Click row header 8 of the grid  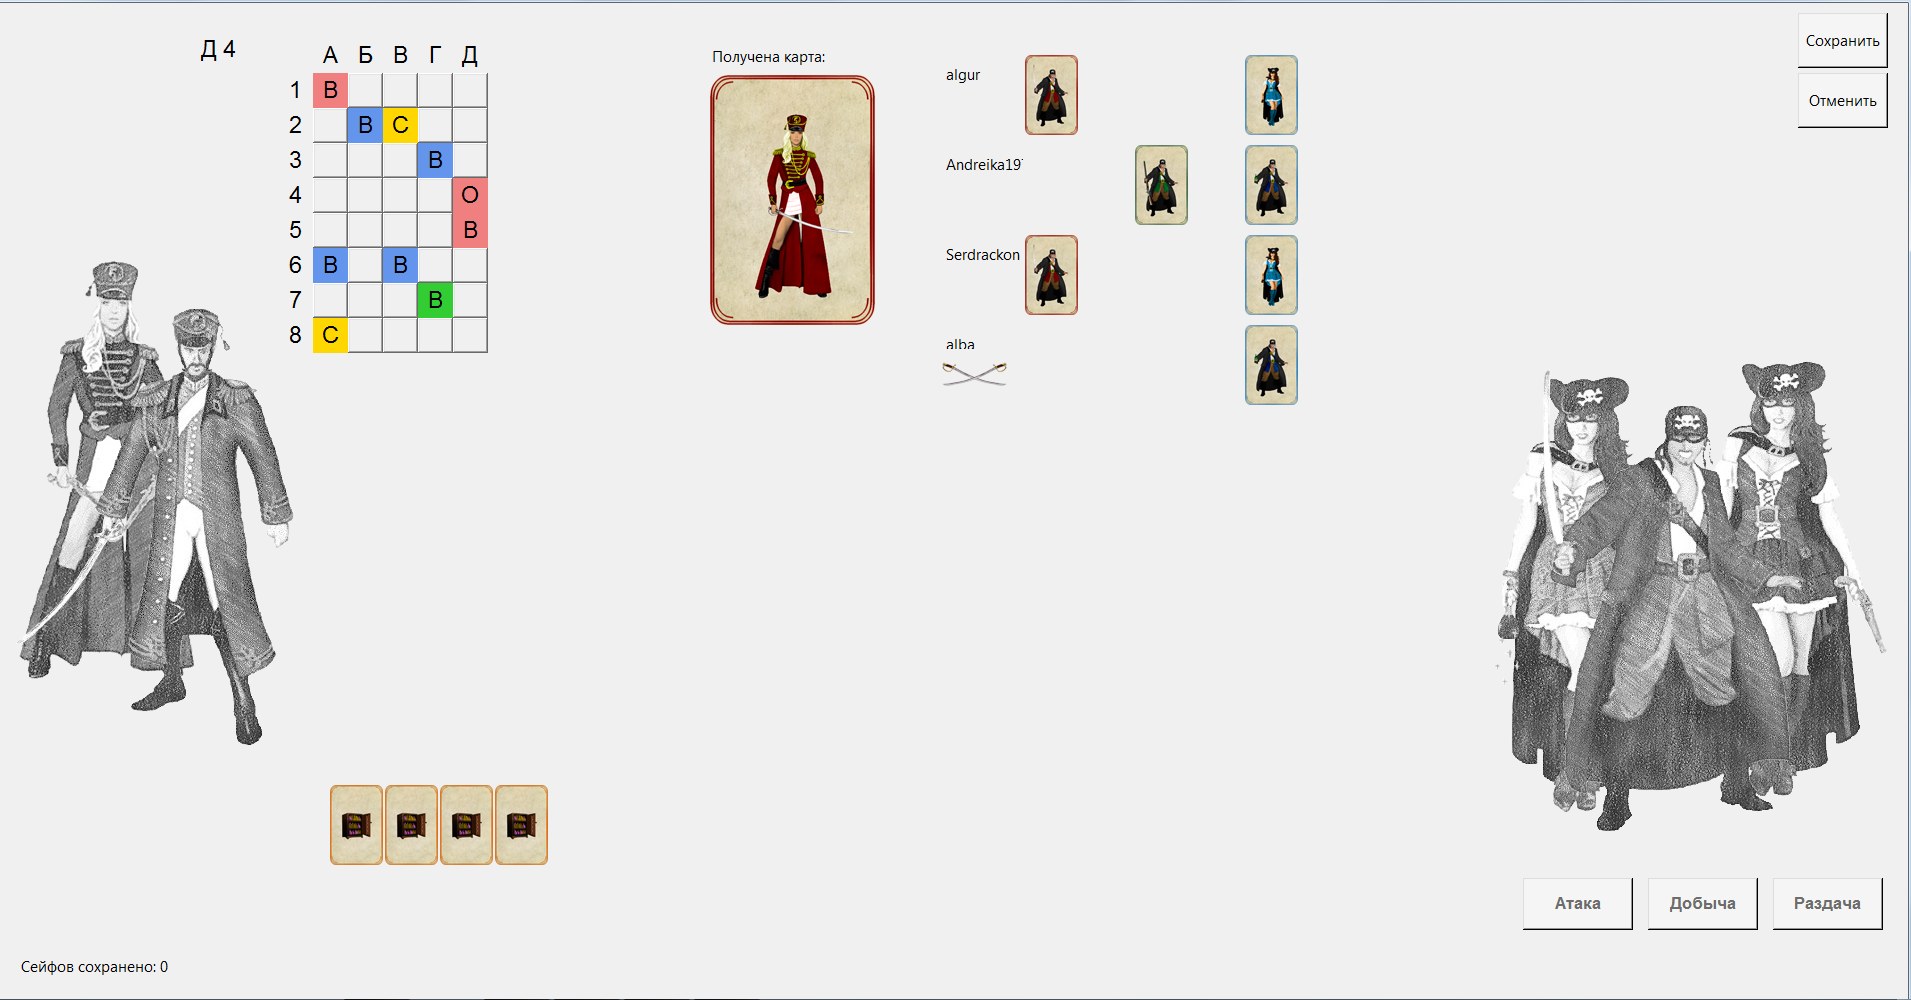295,335
